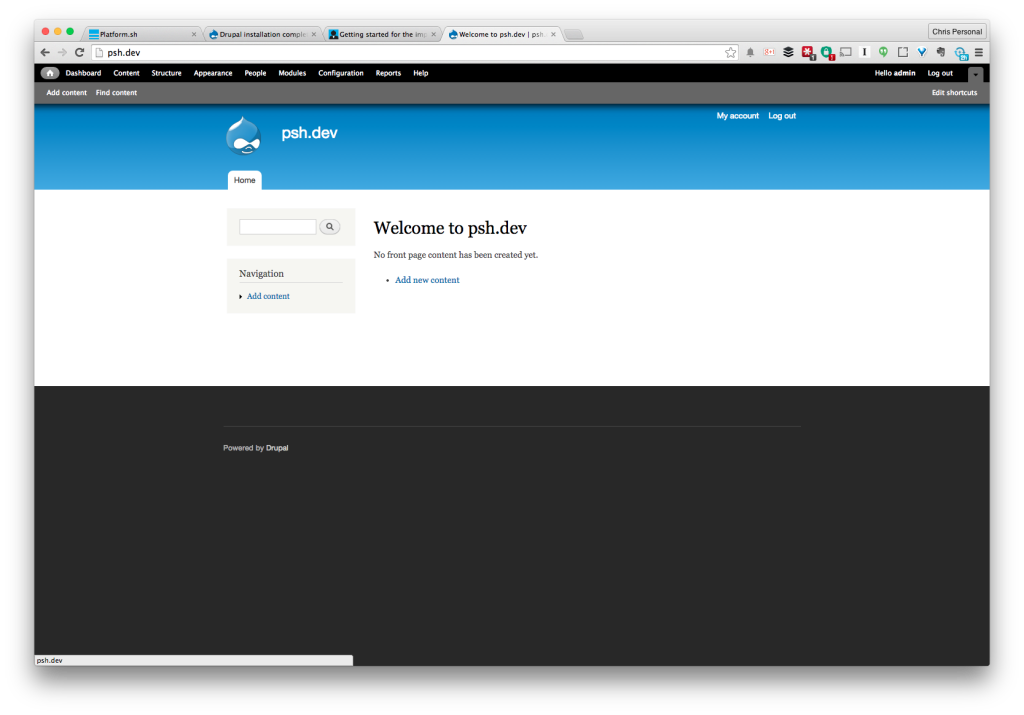Click the Drupal link in footer
Screen dimensions: 1024x715
click(277, 448)
